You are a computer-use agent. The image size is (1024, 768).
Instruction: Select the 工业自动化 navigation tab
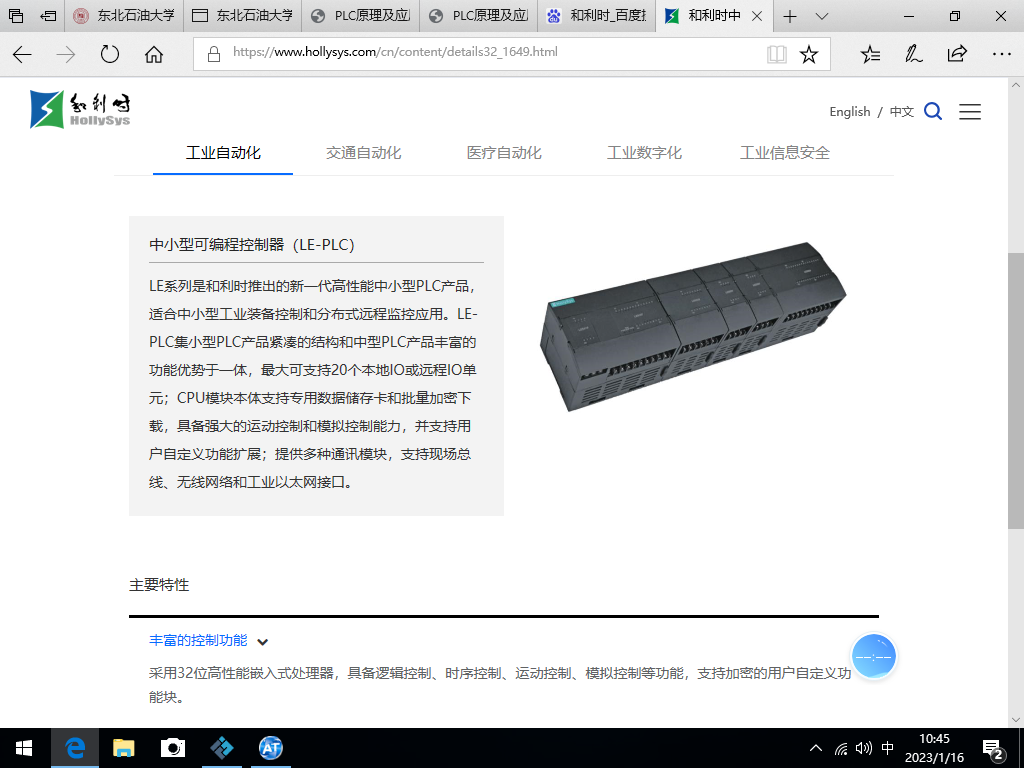pyautogui.click(x=223, y=153)
